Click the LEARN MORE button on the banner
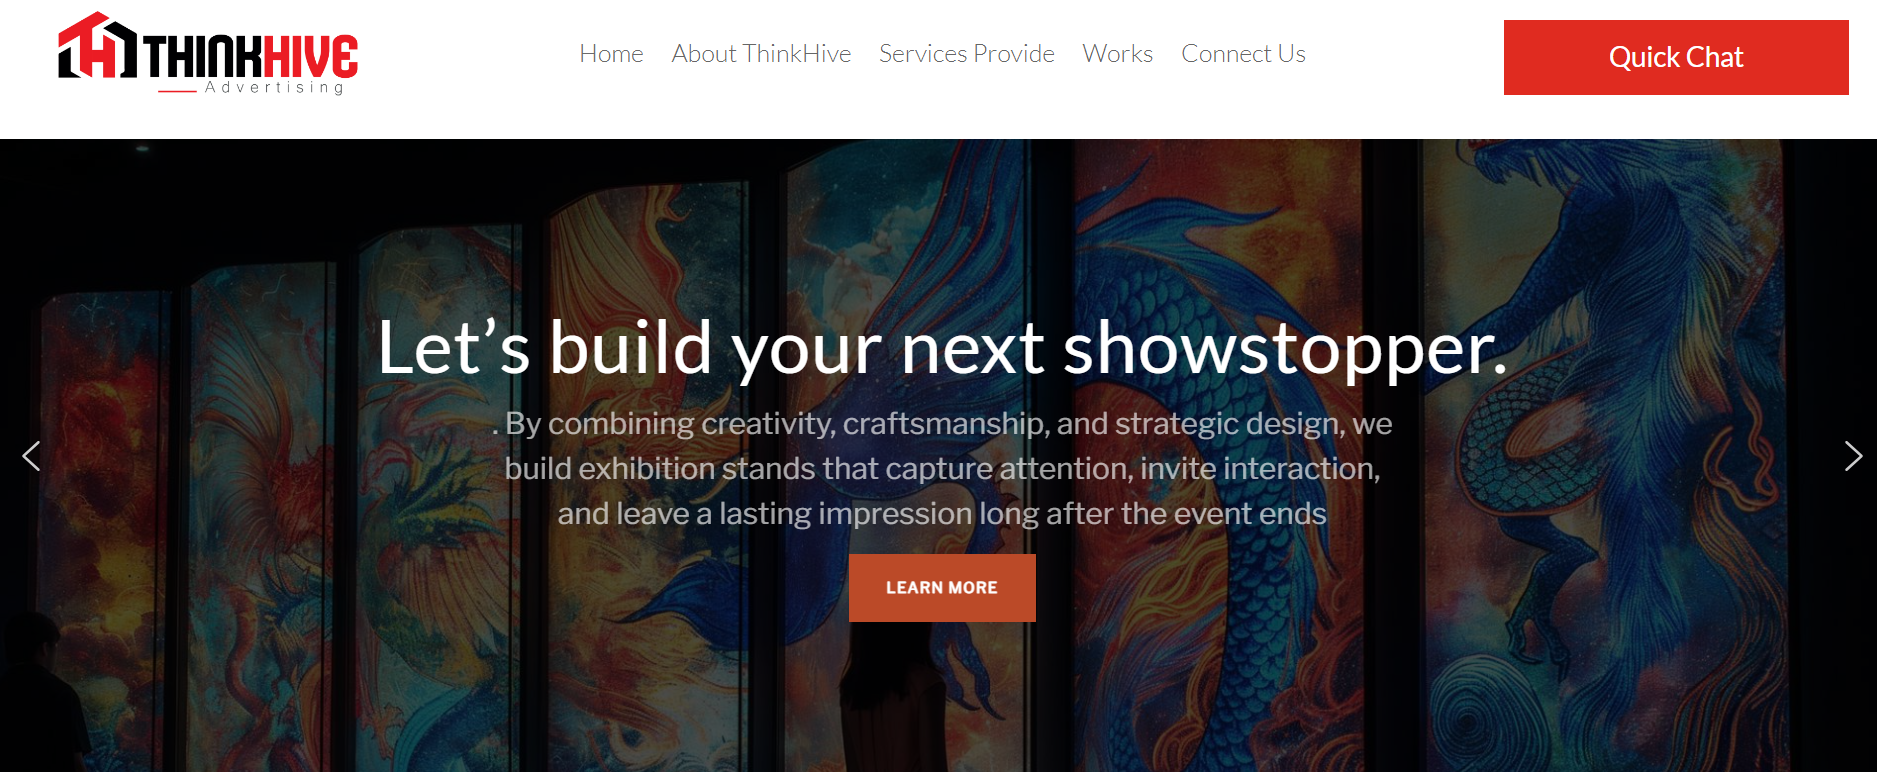Screen dimensions: 1877x772 pyautogui.click(x=942, y=588)
